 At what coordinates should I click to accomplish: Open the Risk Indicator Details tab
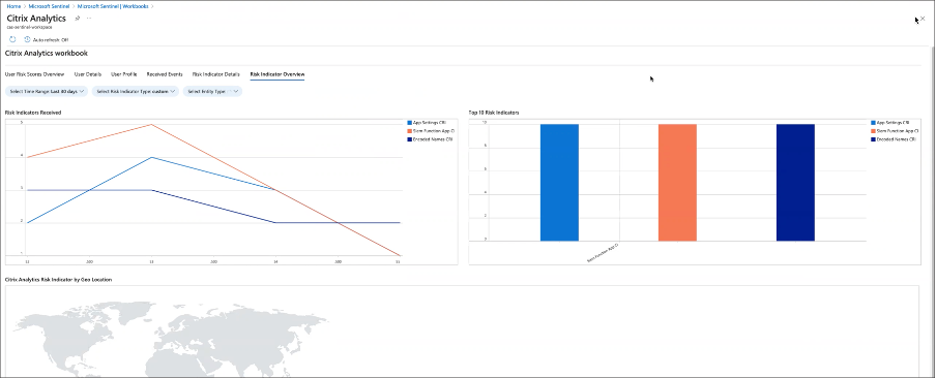coord(216,74)
